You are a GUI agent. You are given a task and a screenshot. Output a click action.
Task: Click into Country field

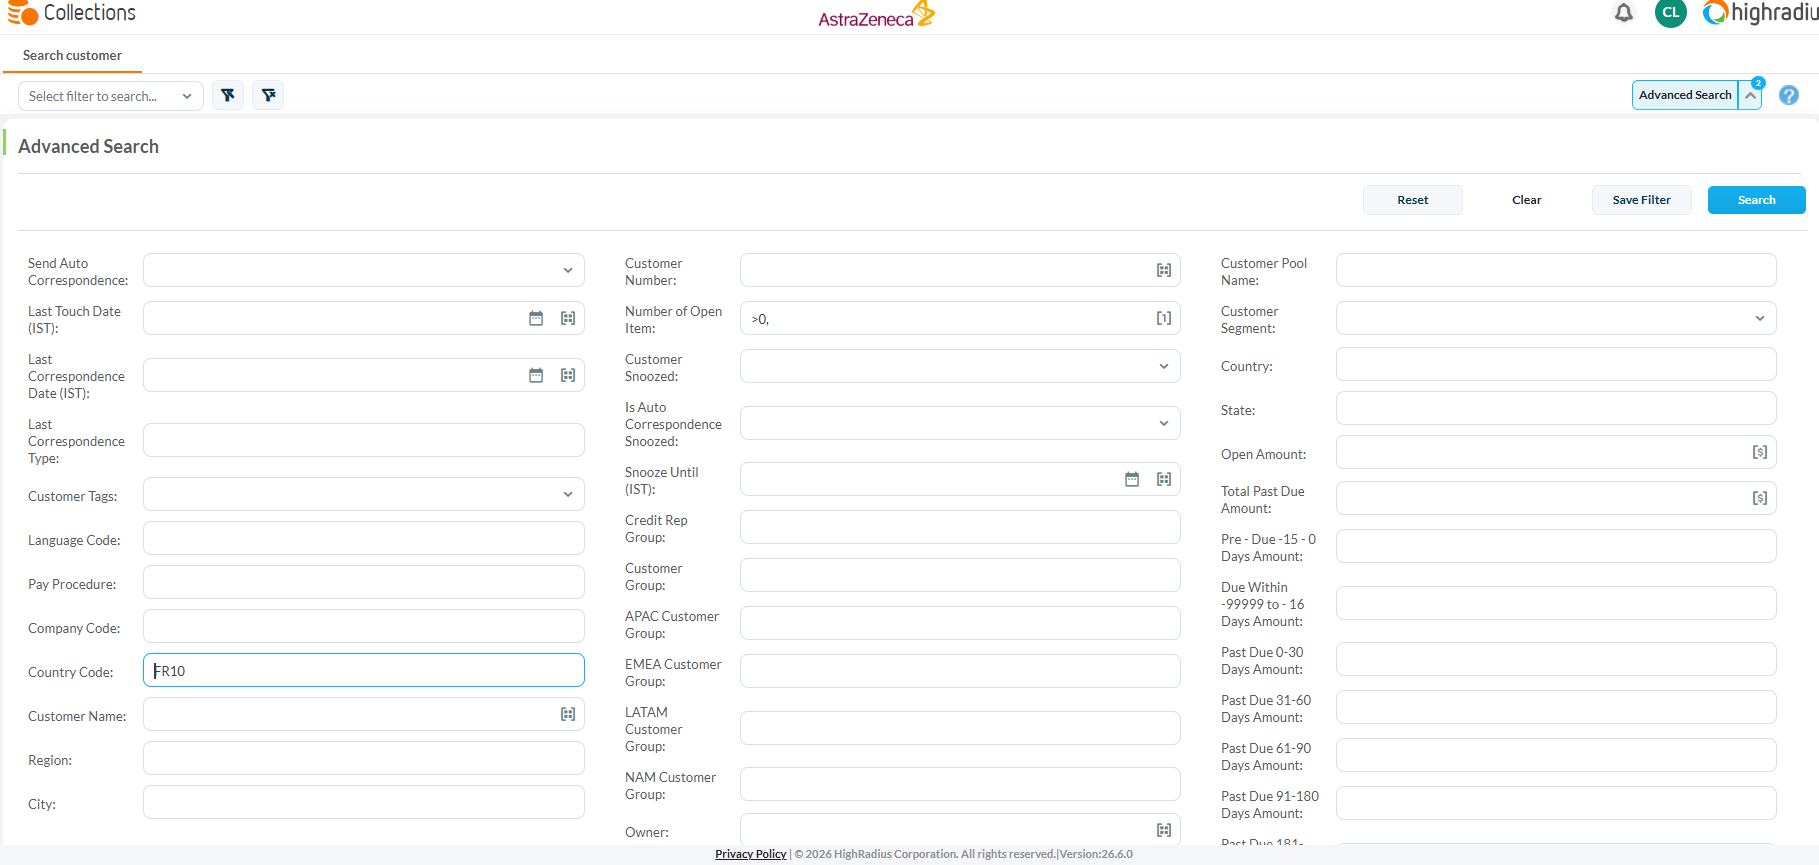(1556, 364)
